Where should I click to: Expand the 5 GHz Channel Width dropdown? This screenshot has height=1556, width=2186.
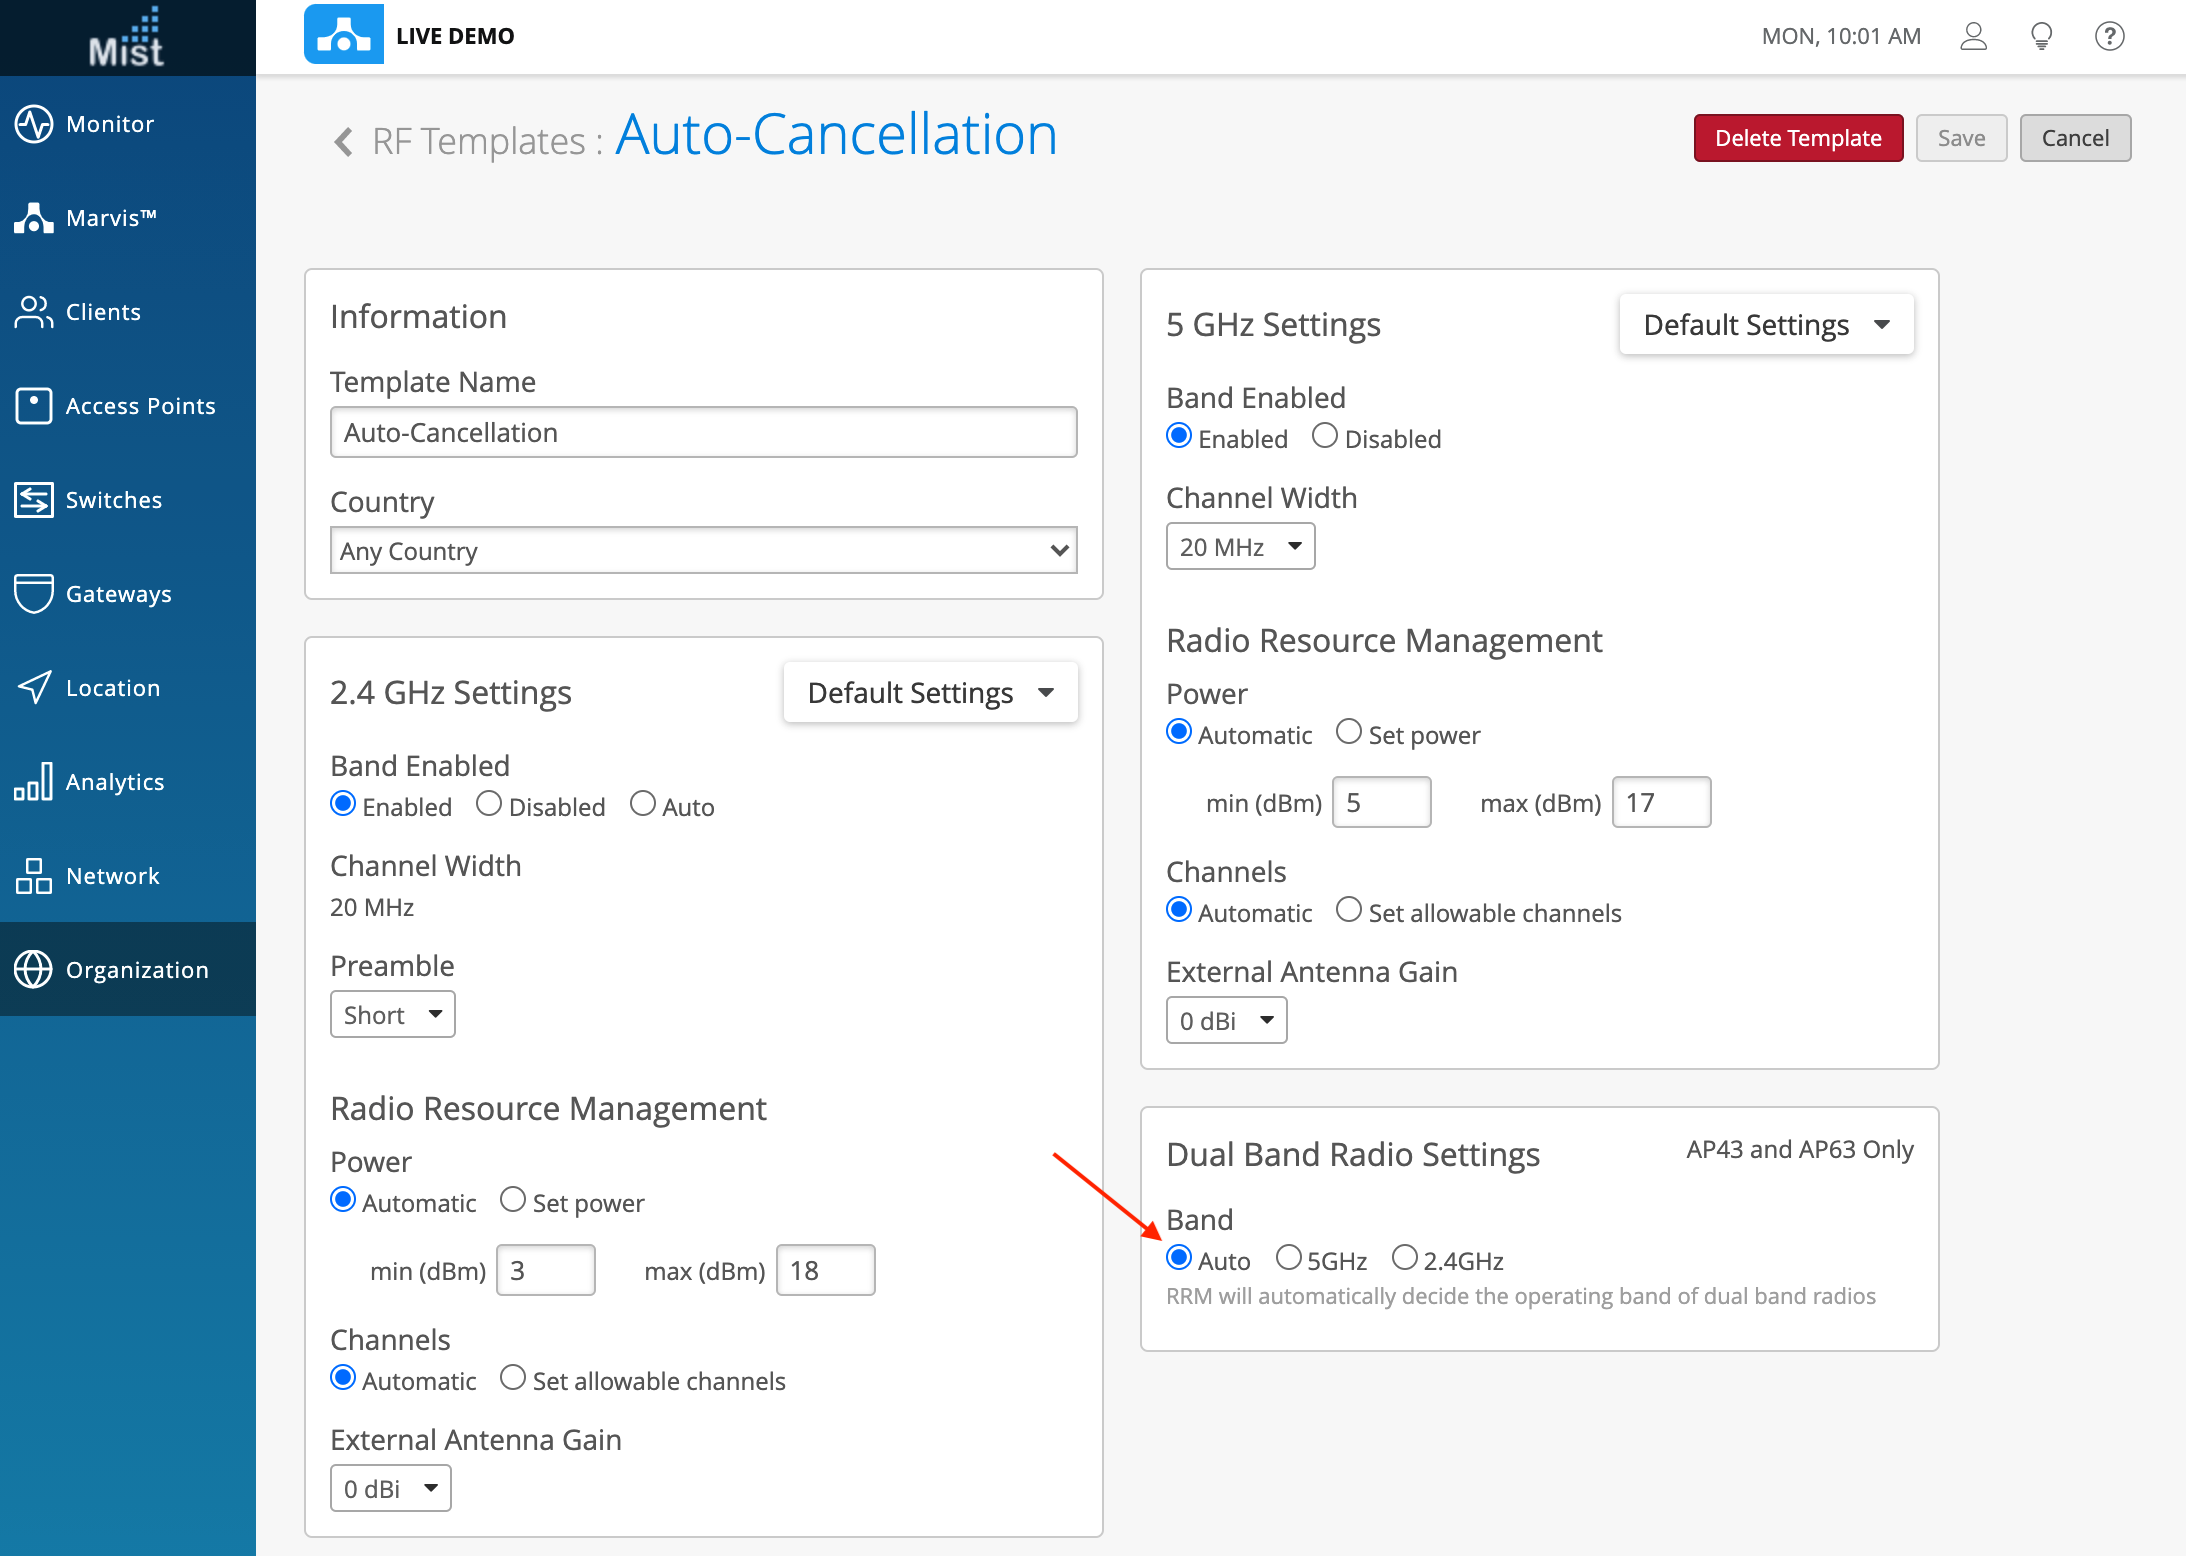coord(1239,547)
